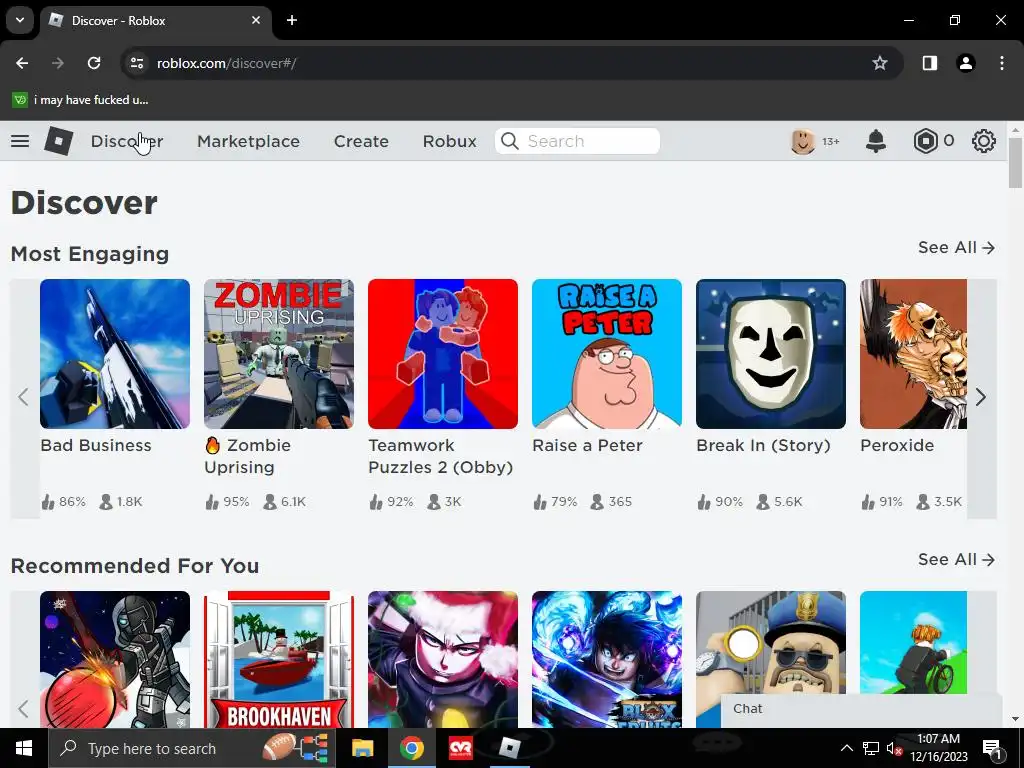
Task: Open Chrome three-dot menu
Action: tap(1002, 63)
